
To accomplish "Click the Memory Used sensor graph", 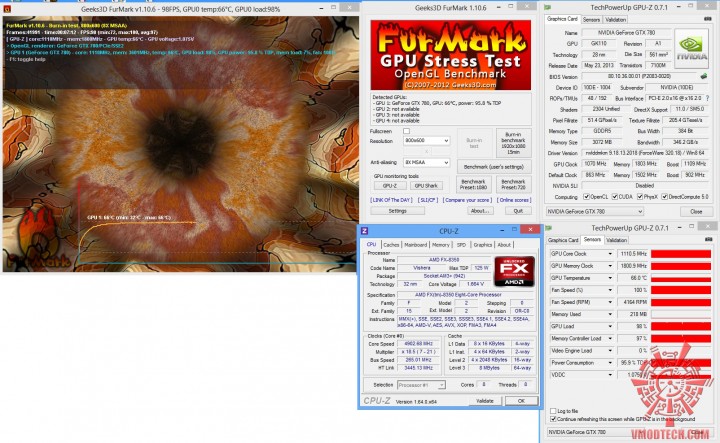I will 681,314.
